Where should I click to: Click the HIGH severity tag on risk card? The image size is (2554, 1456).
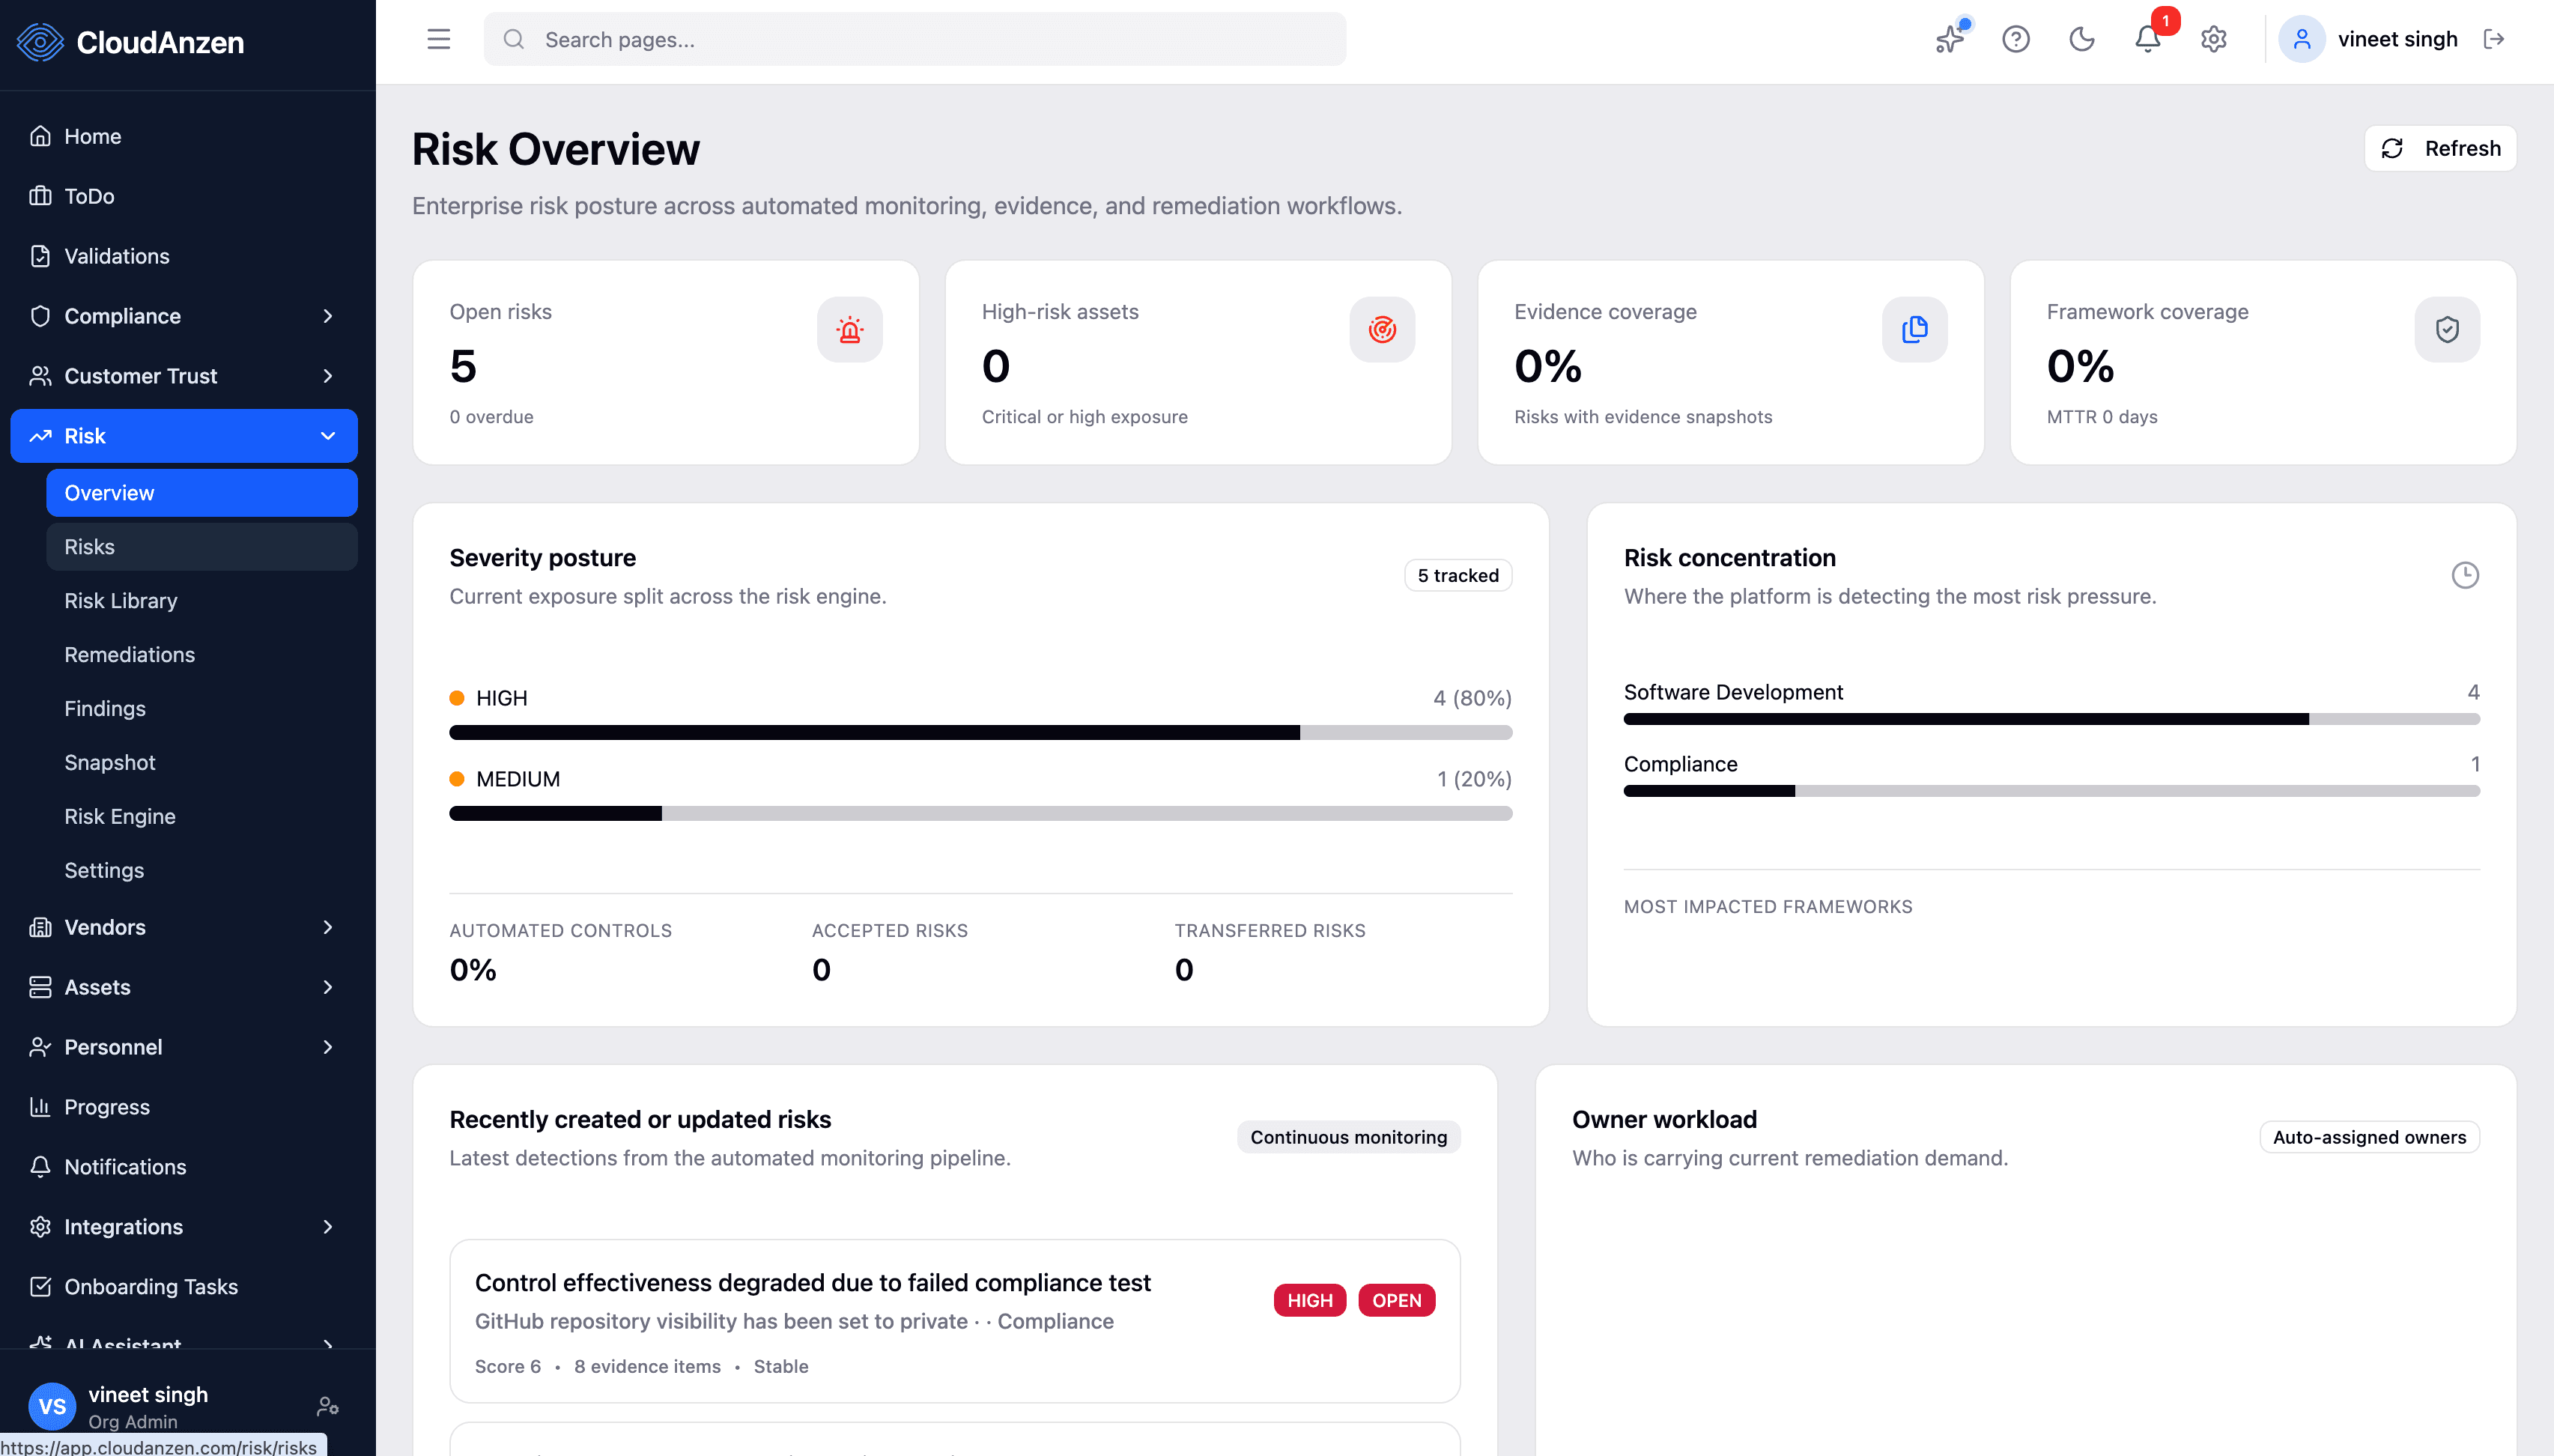[1310, 1300]
